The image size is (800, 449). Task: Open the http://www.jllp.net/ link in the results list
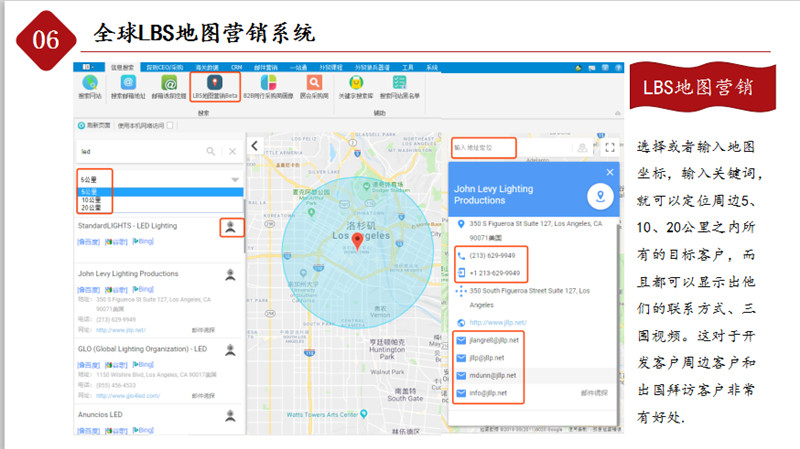pos(121,330)
